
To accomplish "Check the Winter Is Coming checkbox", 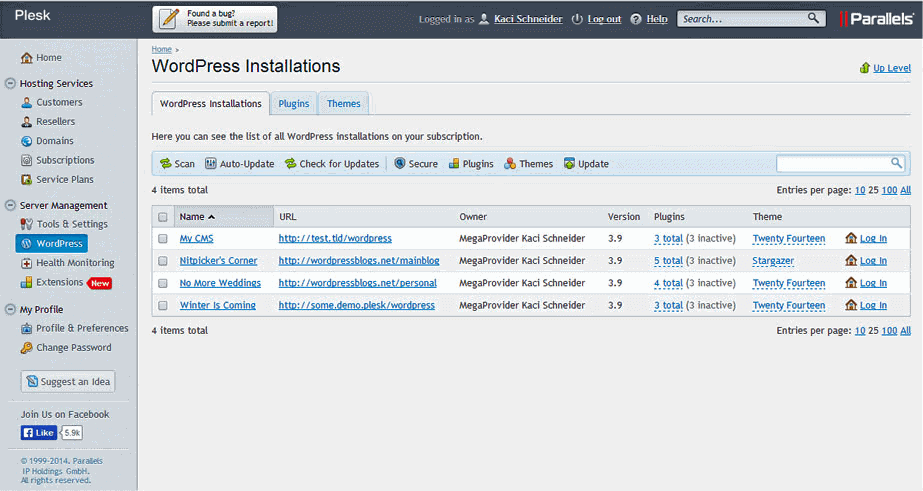I will point(163,305).
